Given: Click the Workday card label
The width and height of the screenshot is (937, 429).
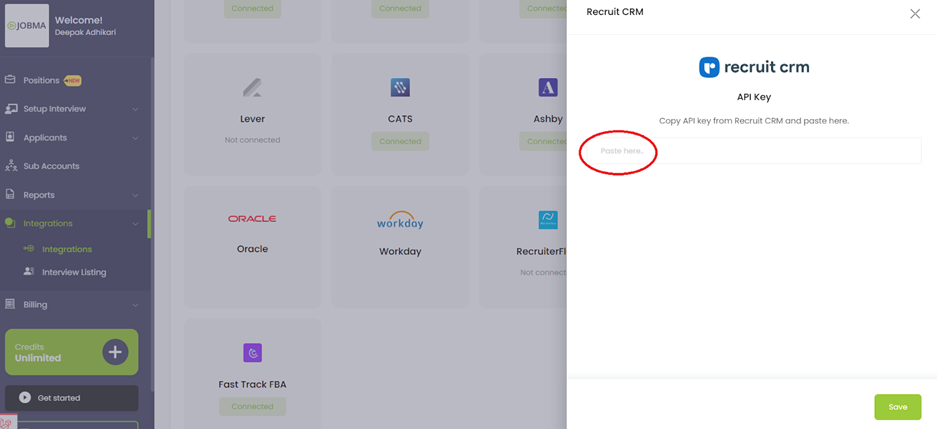Looking at the screenshot, I should click(400, 252).
